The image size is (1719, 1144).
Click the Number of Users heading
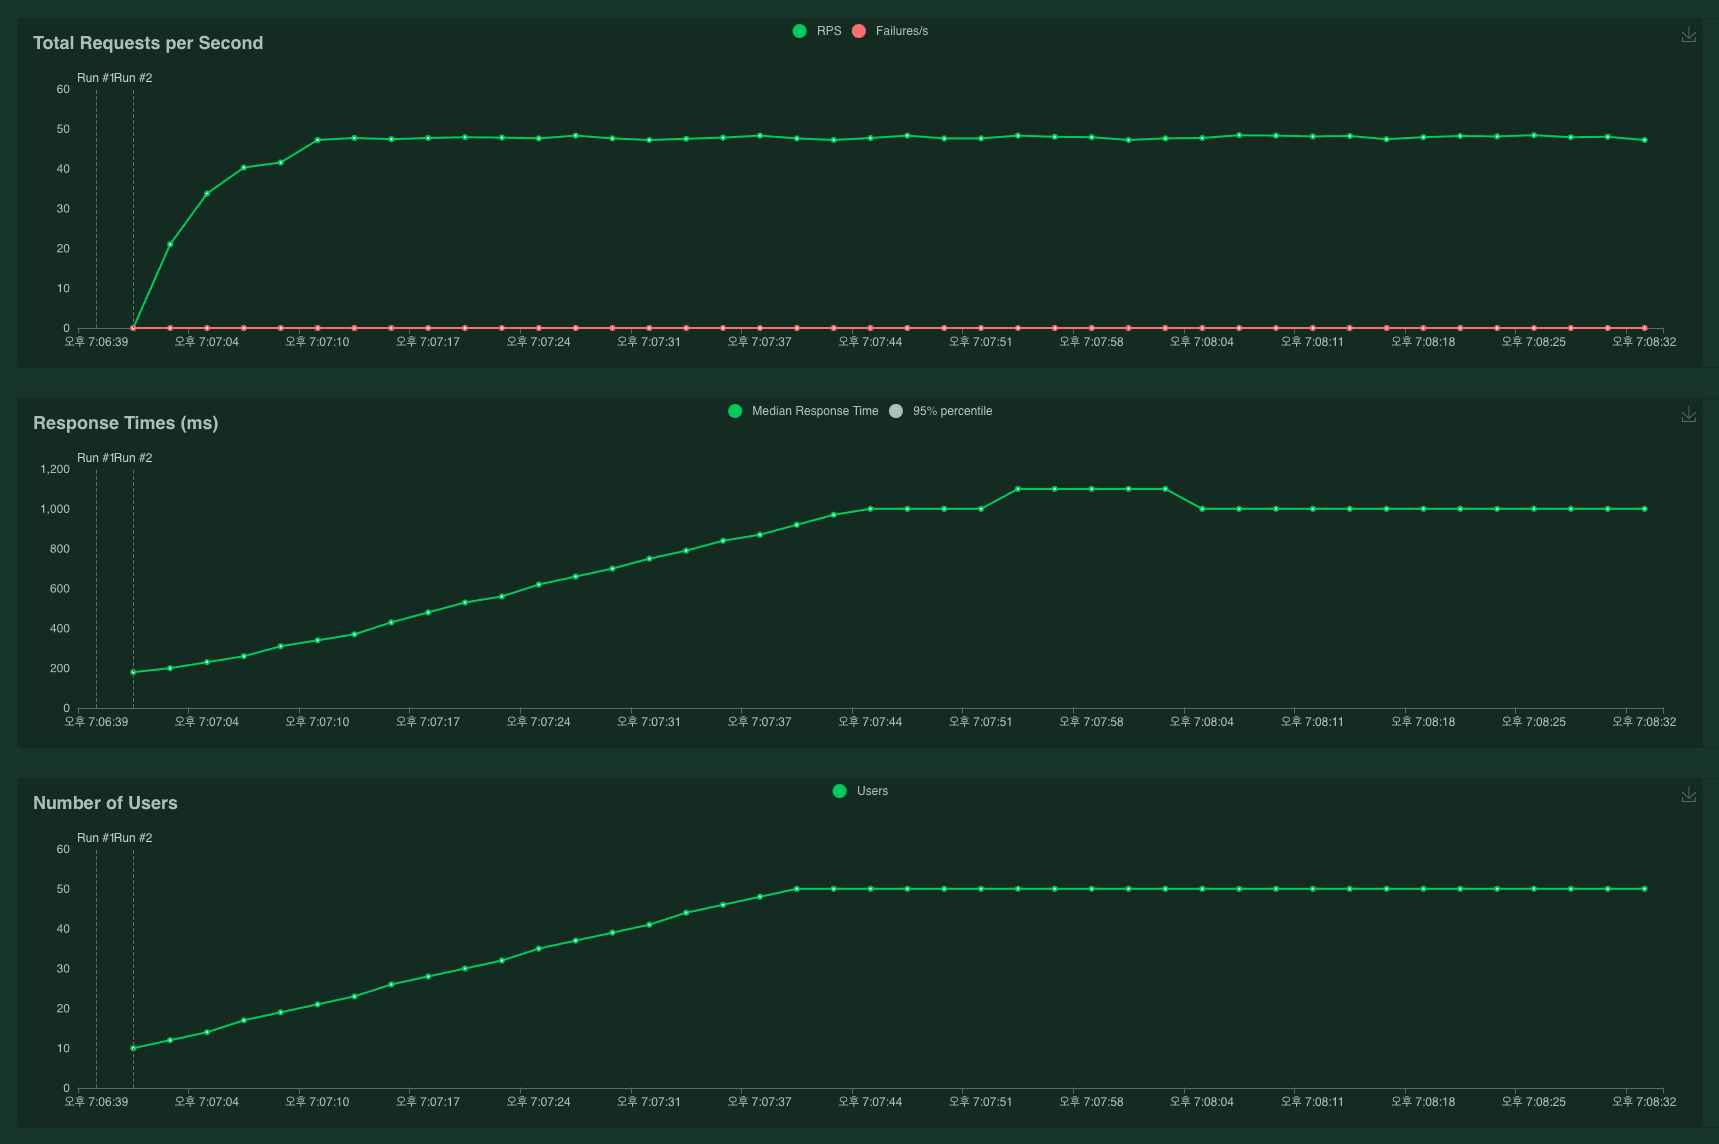[105, 803]
